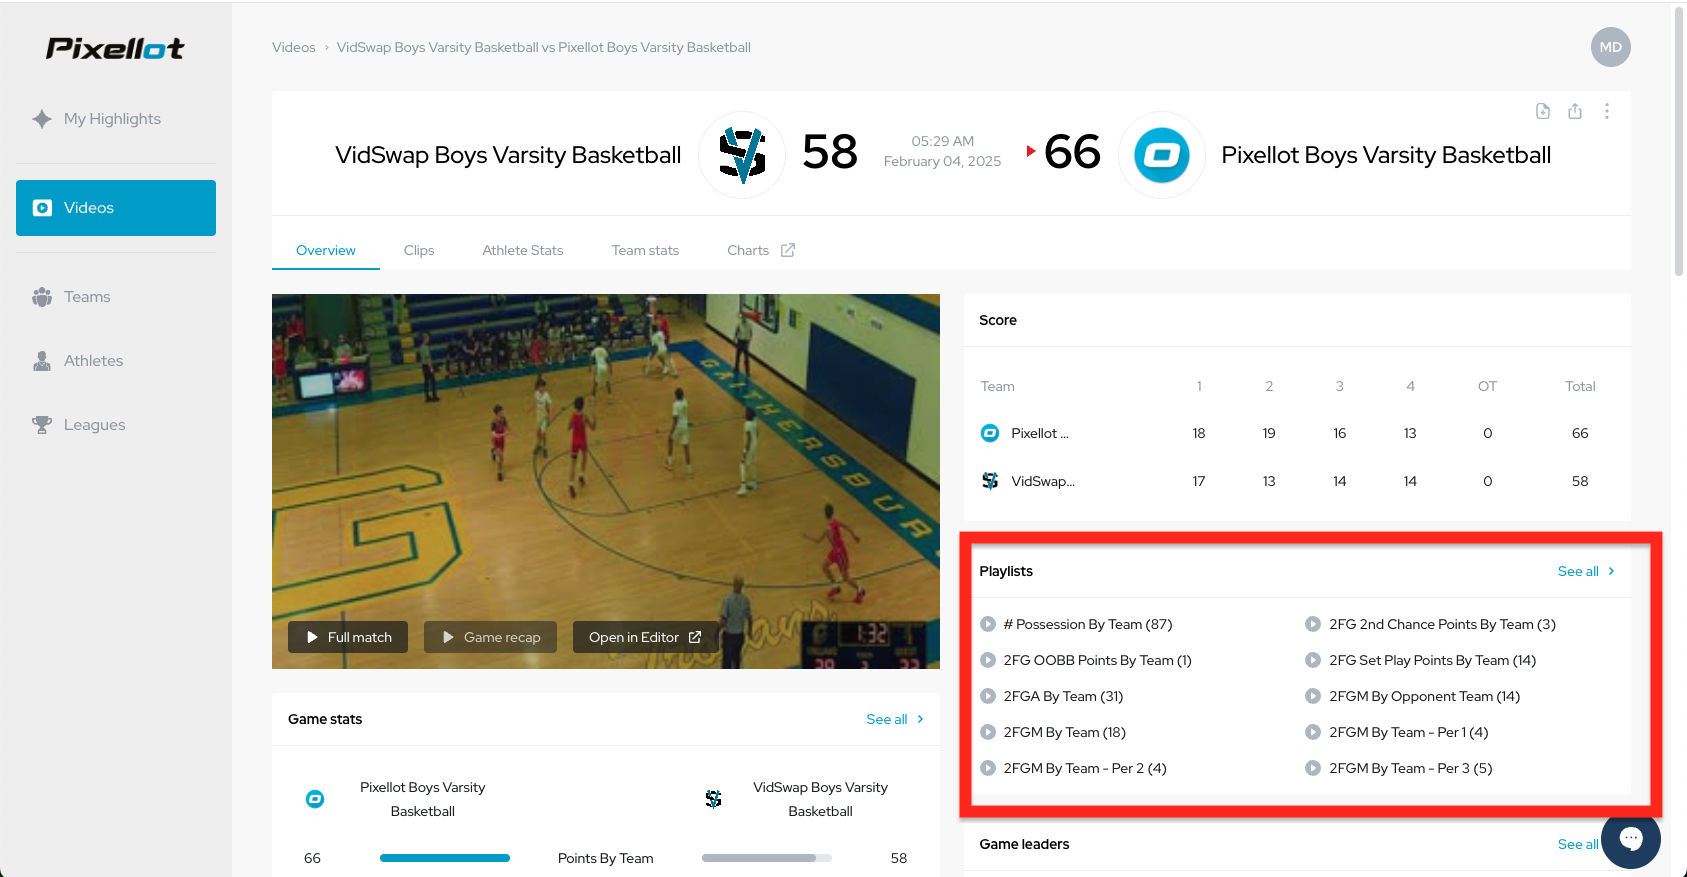
Task: Open the Athlete Stats tab
Action: [x=523, y=250]
